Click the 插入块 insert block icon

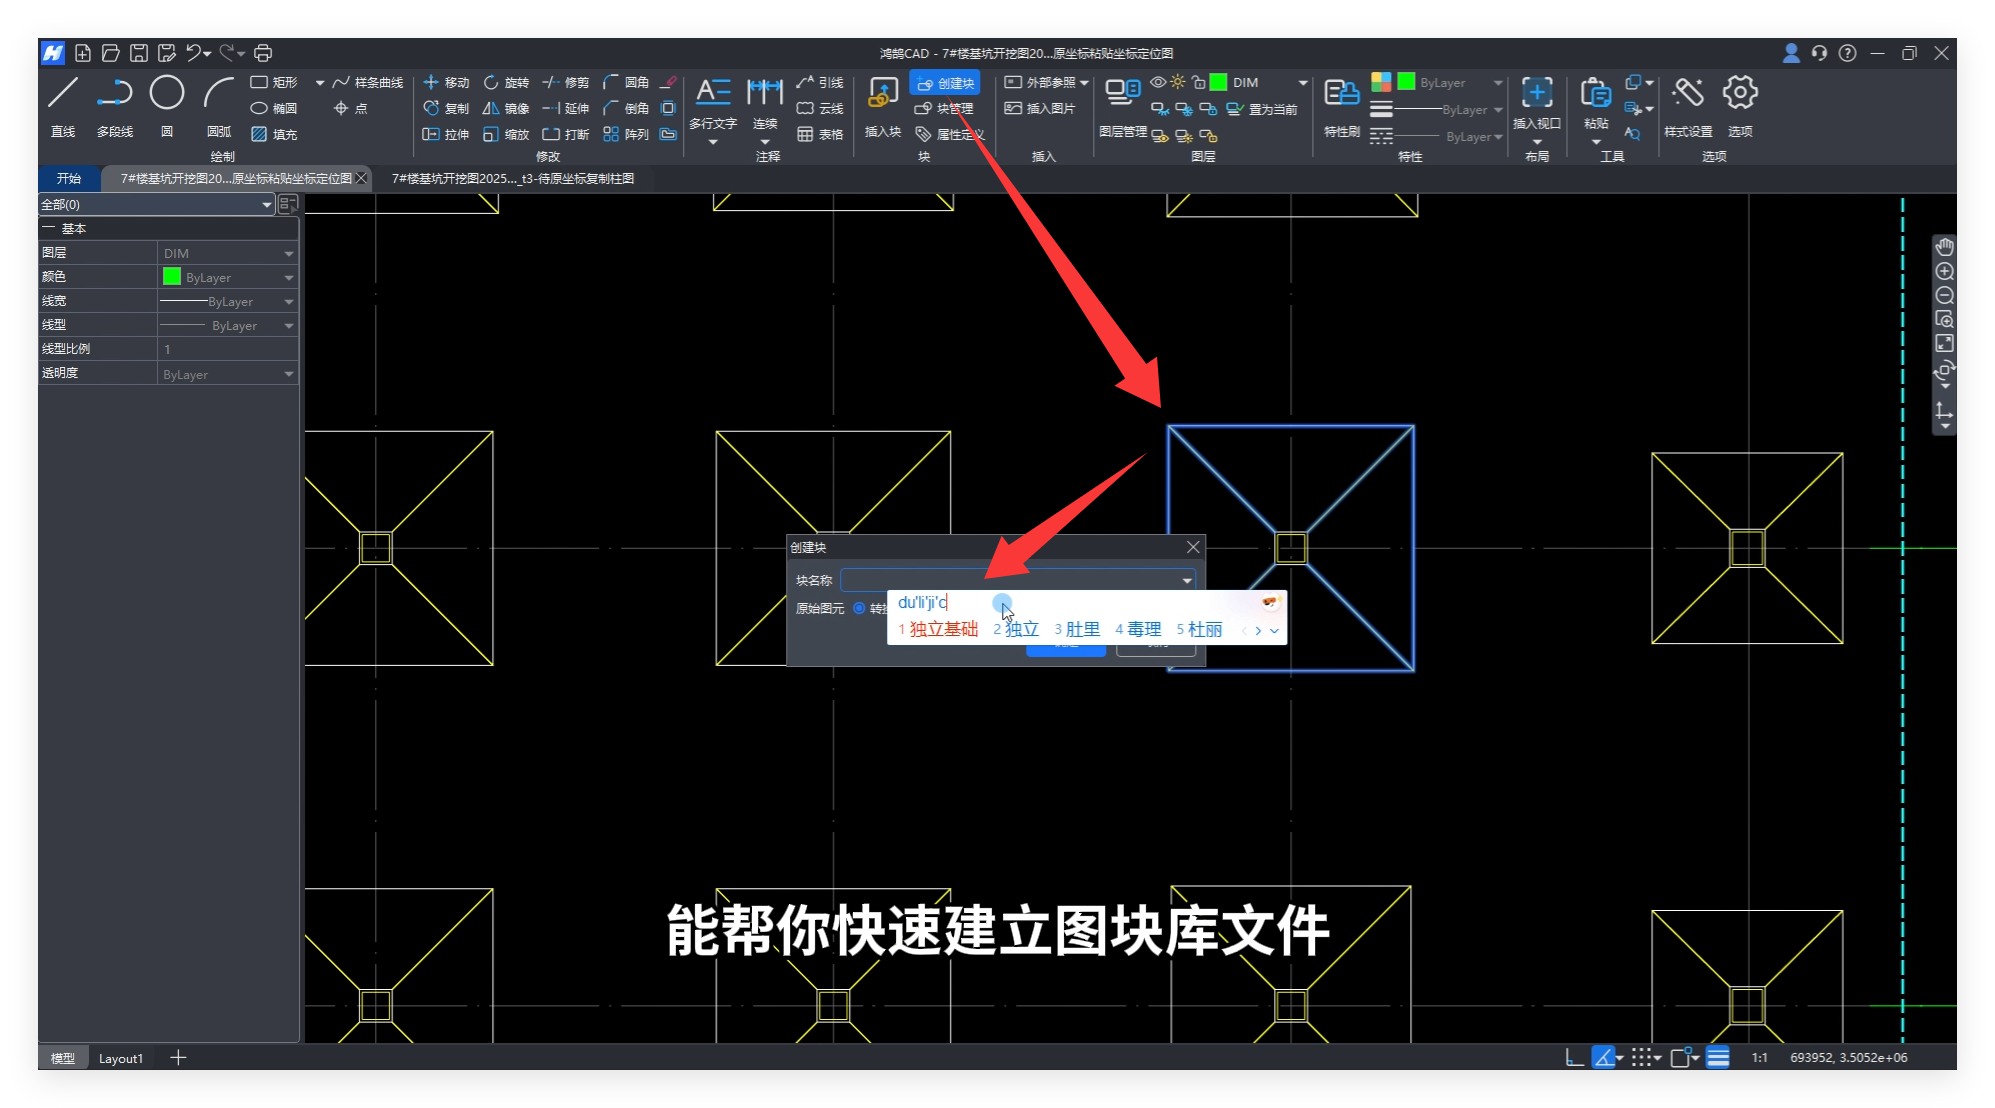coord(882,94)
